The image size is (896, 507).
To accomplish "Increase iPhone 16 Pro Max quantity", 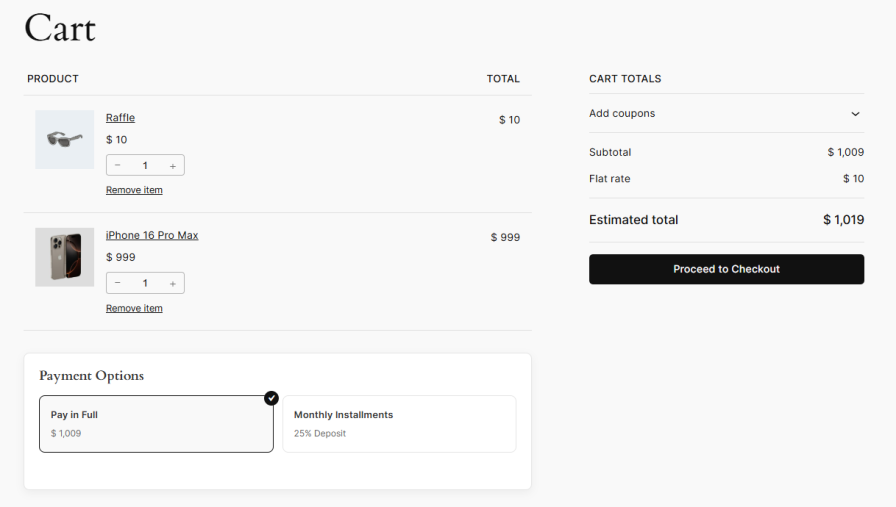I will pyautogui.click(x=173, y=284).
